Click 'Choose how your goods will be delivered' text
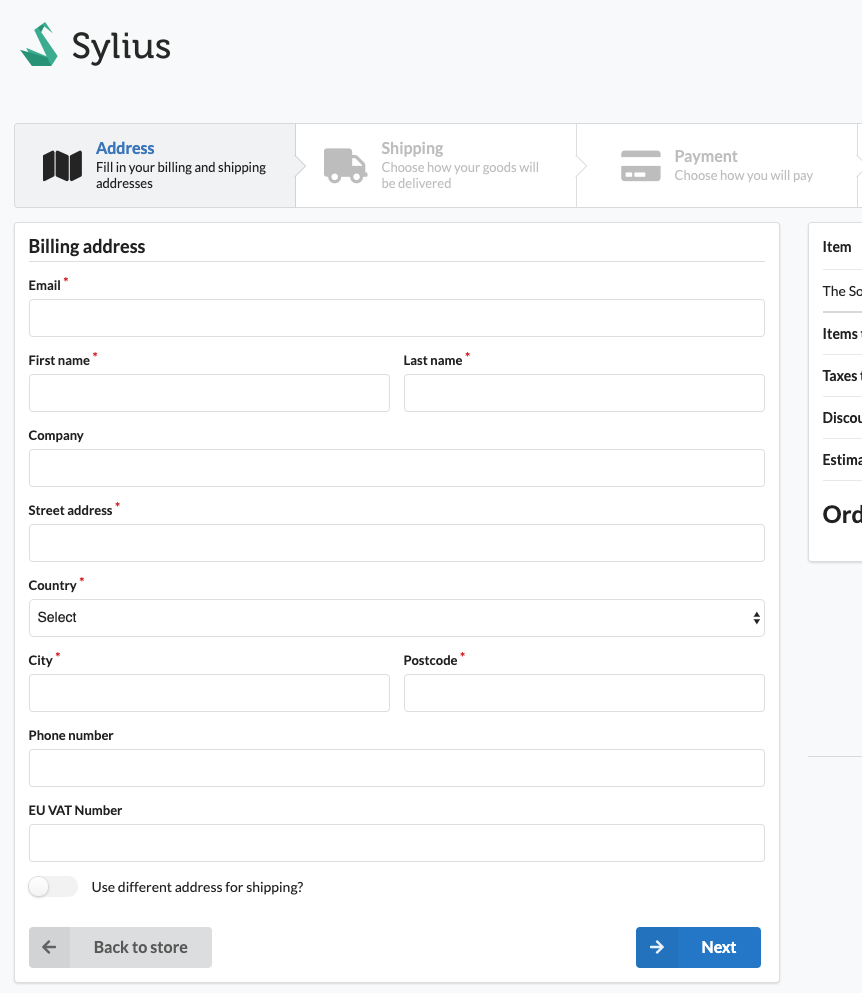This screenshot has width=862, height=993. (x=460, y=175)
